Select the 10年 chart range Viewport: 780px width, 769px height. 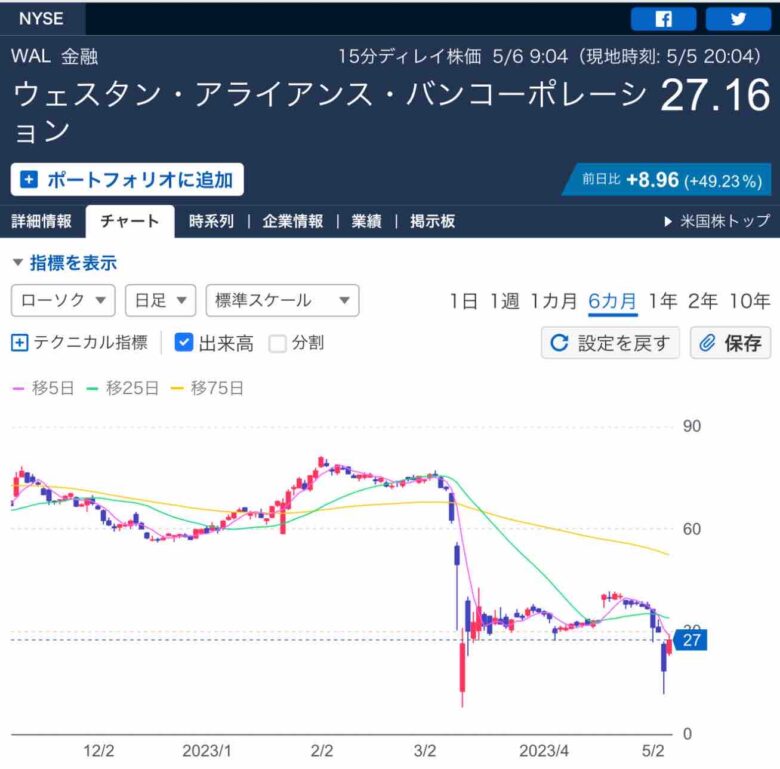750,301
